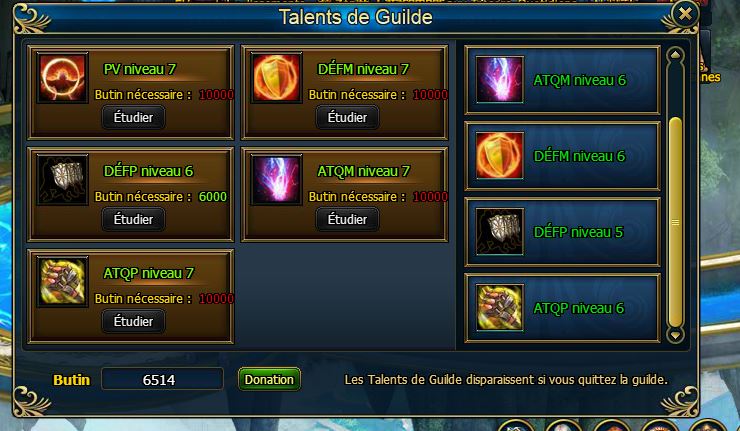Study the ATQP niveau 7 talent
The height and width of the screenshot is (431, 740).
[x=134, y=321]
